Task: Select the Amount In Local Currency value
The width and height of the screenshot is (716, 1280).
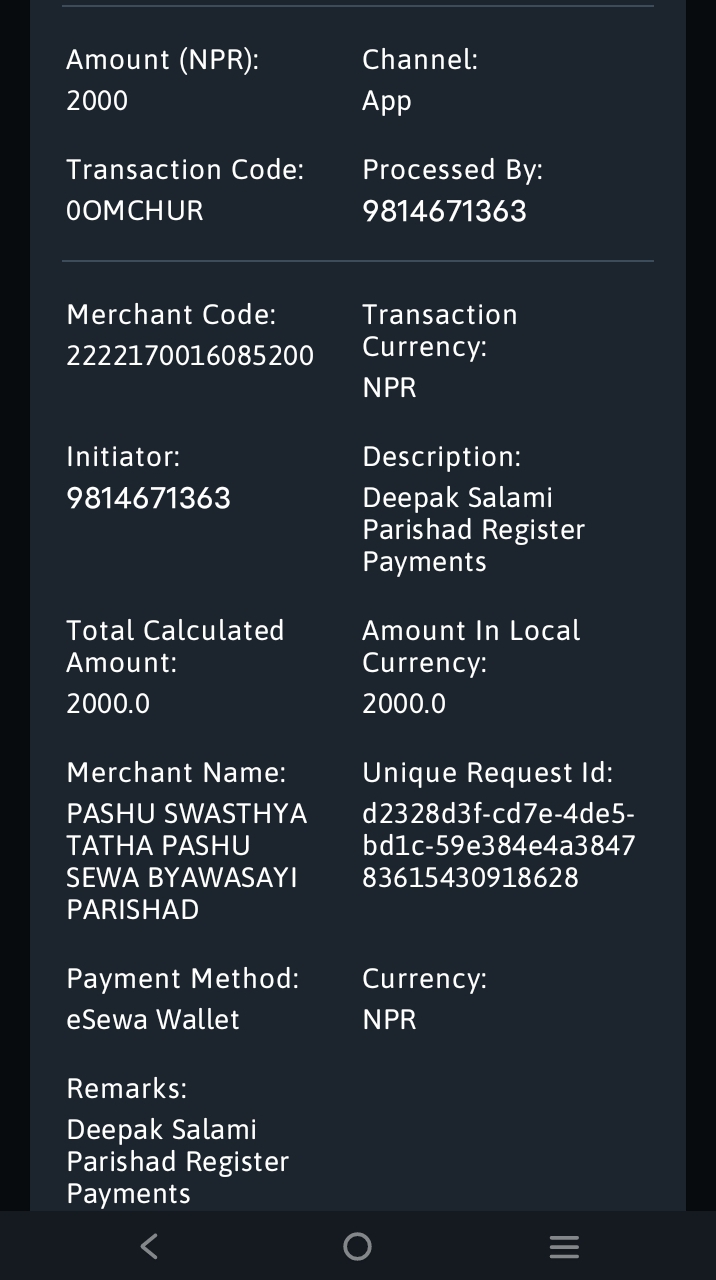Action: (x=404, y=704)
